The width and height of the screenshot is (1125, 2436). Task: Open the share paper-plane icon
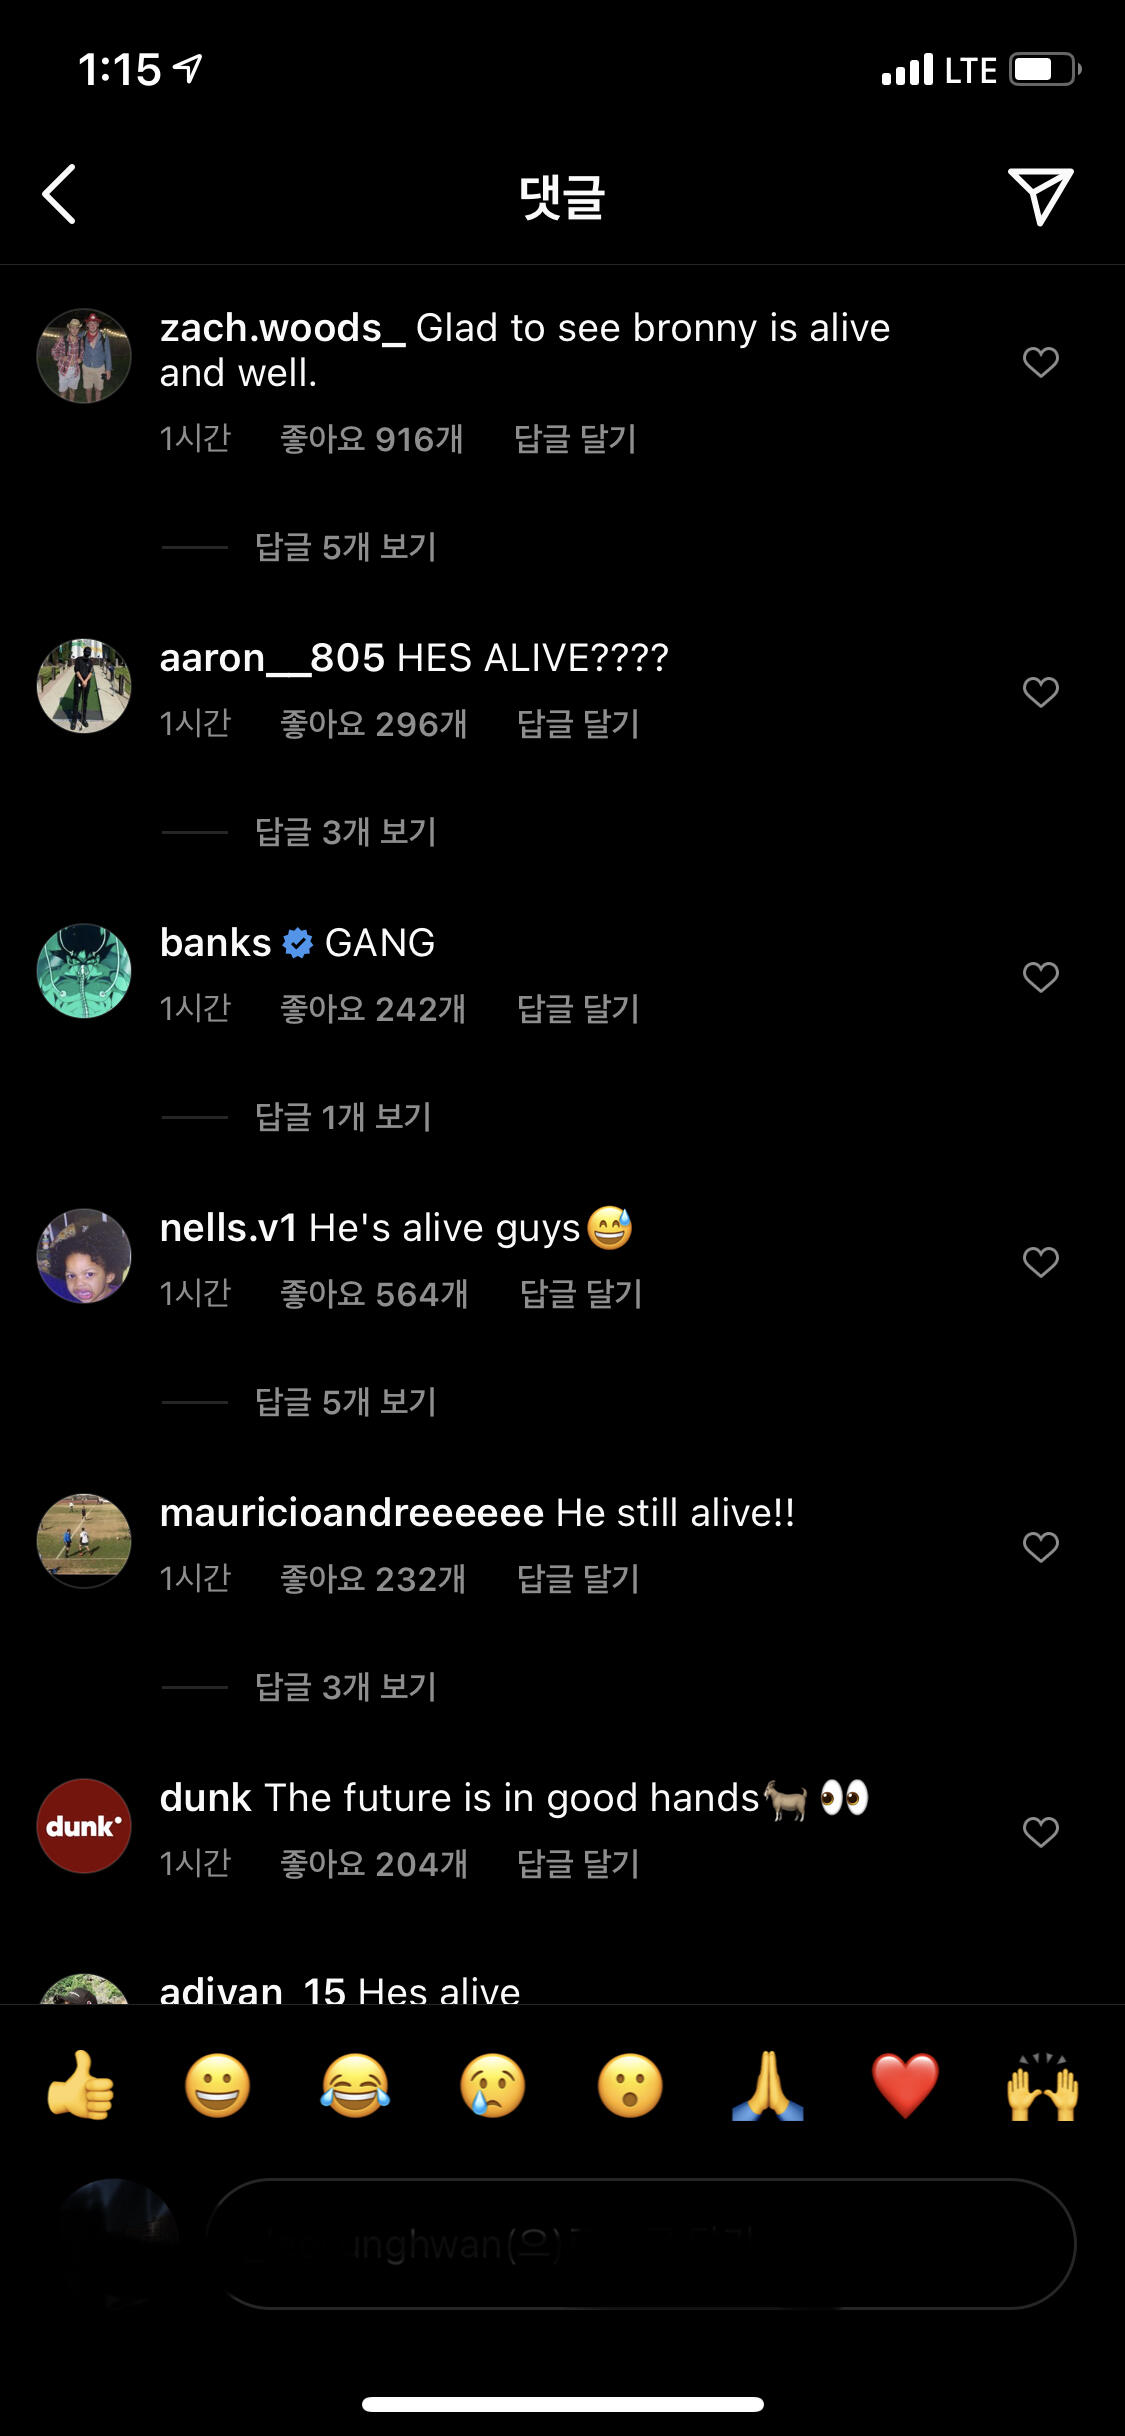pos(1040,195)
